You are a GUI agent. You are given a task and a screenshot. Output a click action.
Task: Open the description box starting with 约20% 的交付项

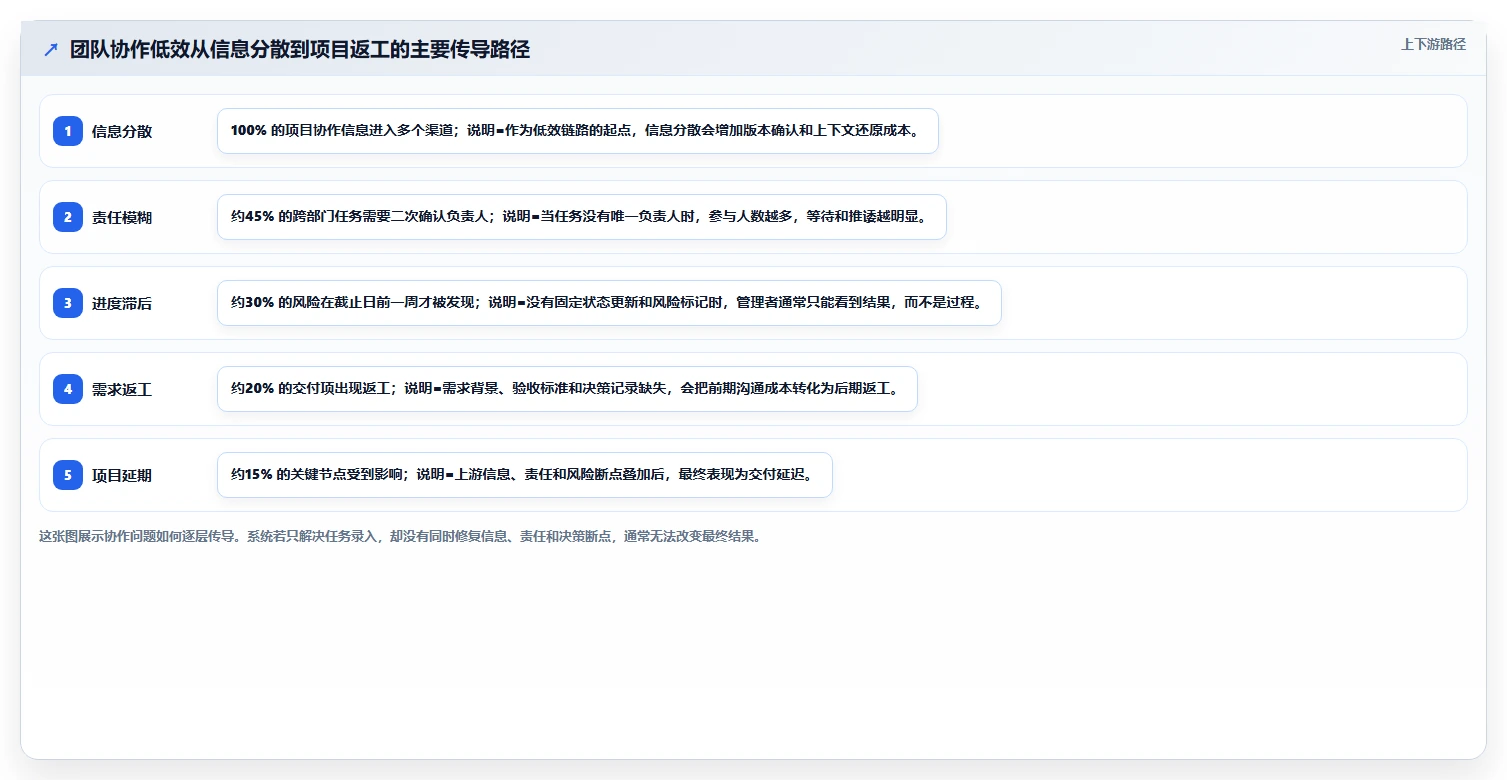point(567,389)
